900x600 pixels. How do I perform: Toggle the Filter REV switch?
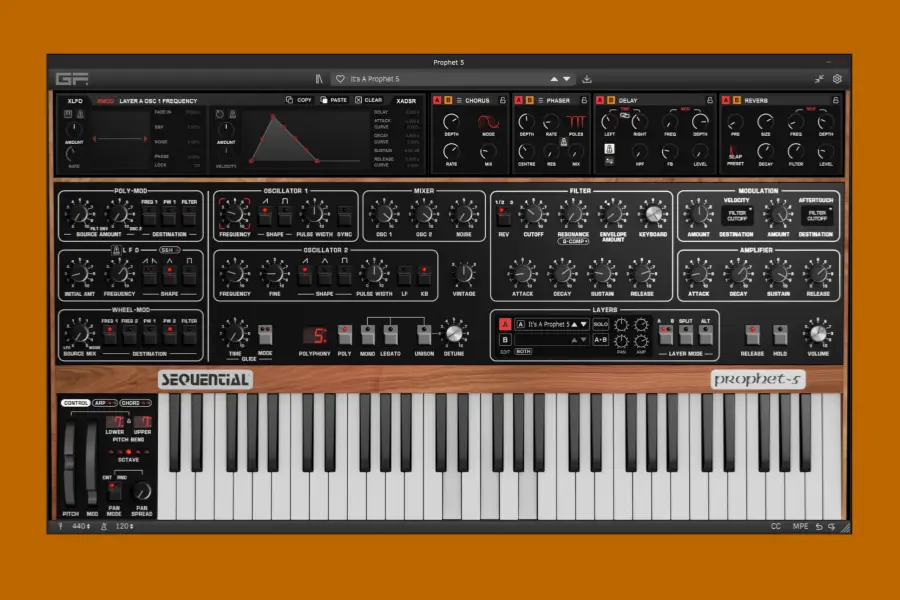(503, 216)
